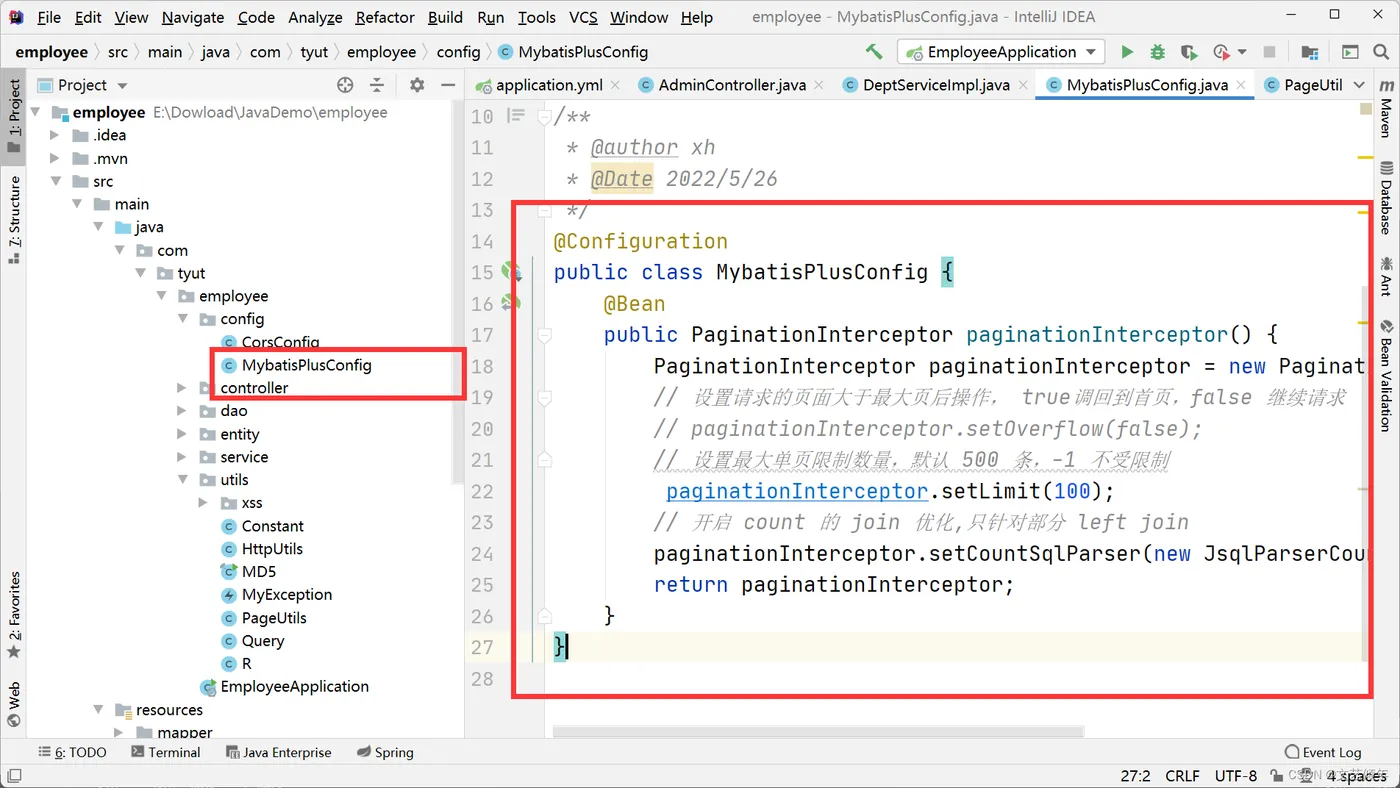The image size is (1400, 788).
Task: Expand the dao package
Action: [x=182, y=410]
